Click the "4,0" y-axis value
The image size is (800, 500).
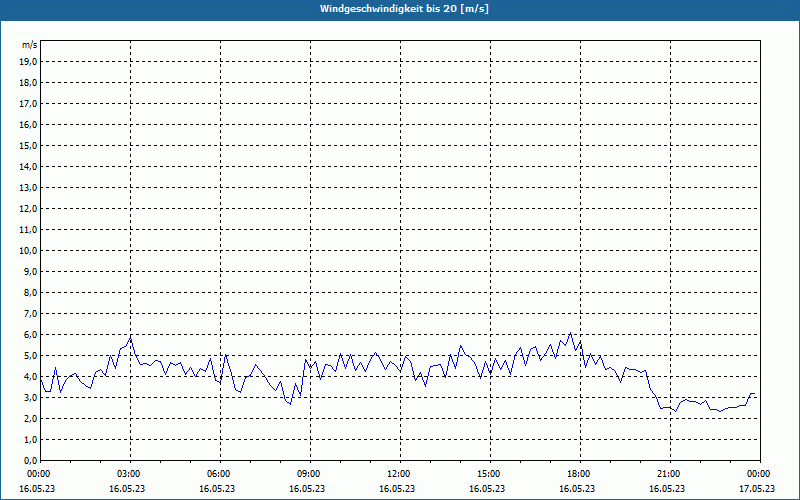30,377
